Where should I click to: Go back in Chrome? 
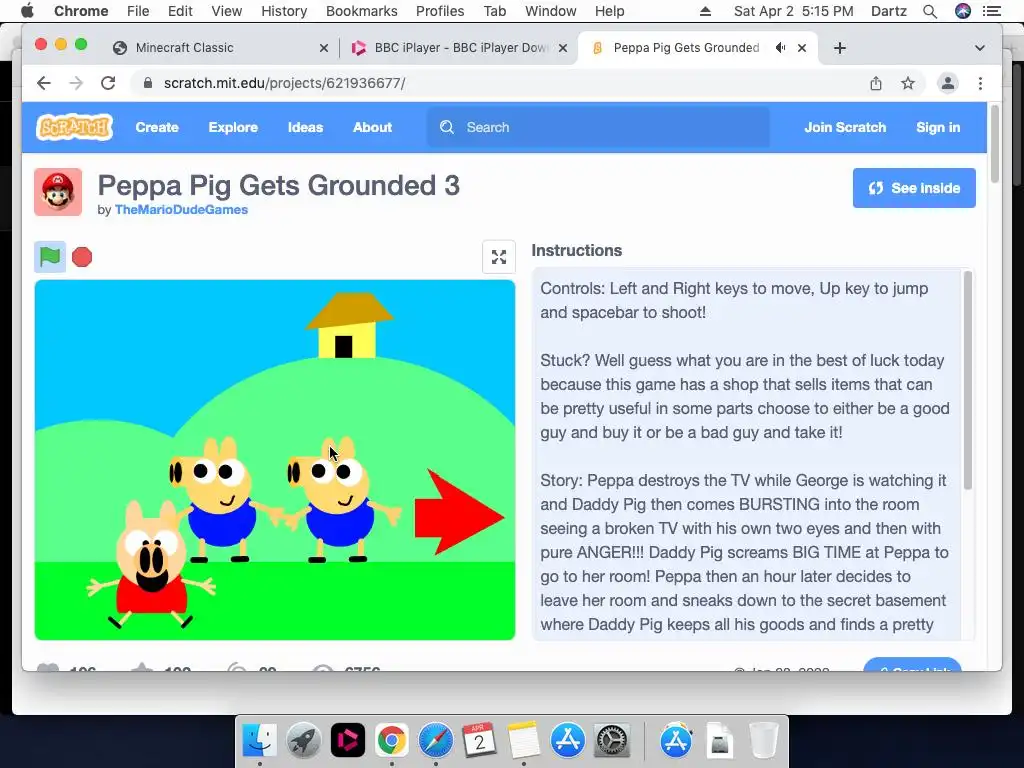[44, 83]
